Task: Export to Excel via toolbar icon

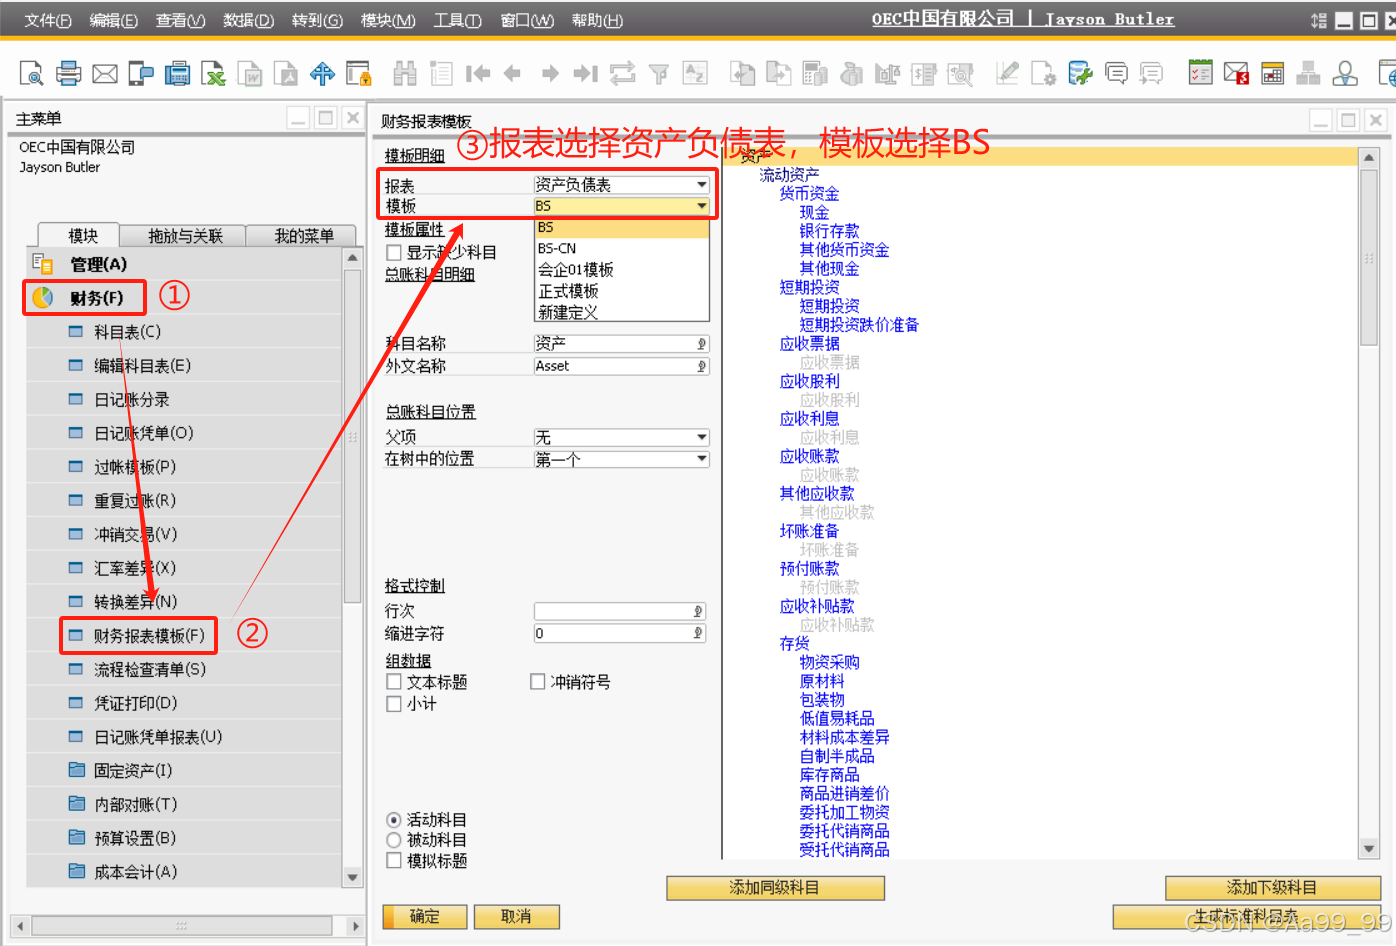Action: click(x=213, y=72)
